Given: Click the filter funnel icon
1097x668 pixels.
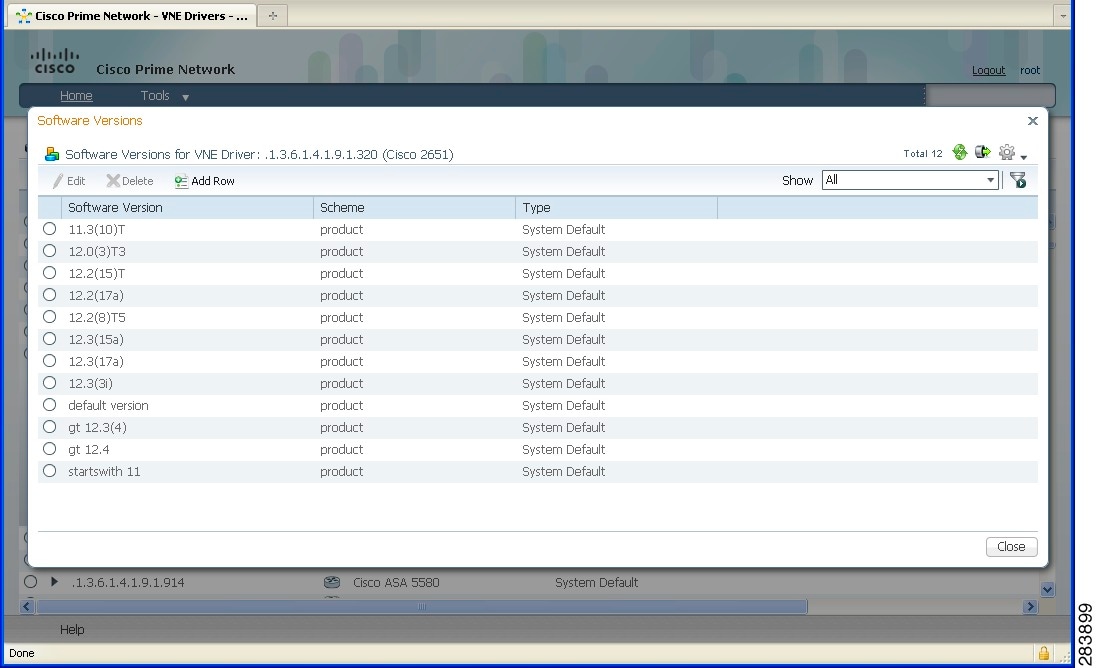Looking at the screenshot, I should (x=1018, y=180).
